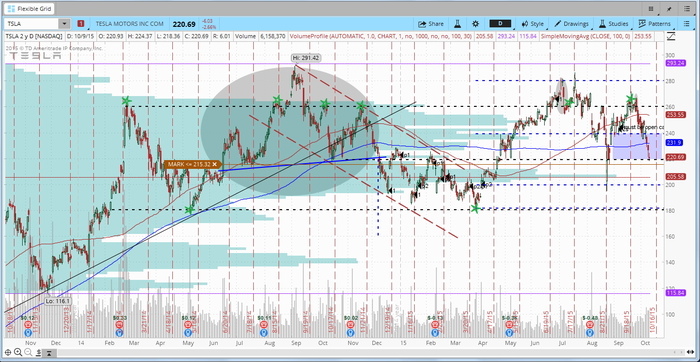Pin the Flexible Grid window
Viewport: 700px width, 362px height.
[669, 8]
